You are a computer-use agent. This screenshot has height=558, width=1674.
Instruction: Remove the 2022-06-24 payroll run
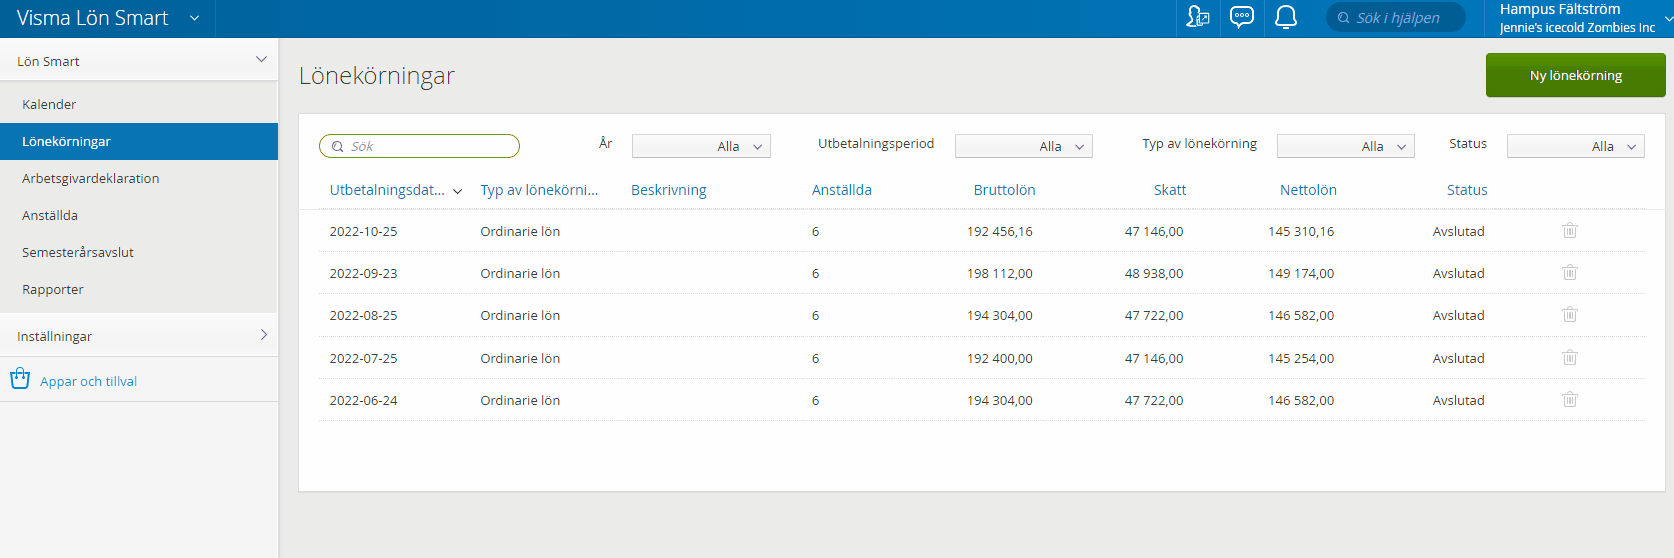click(1569, 400)
